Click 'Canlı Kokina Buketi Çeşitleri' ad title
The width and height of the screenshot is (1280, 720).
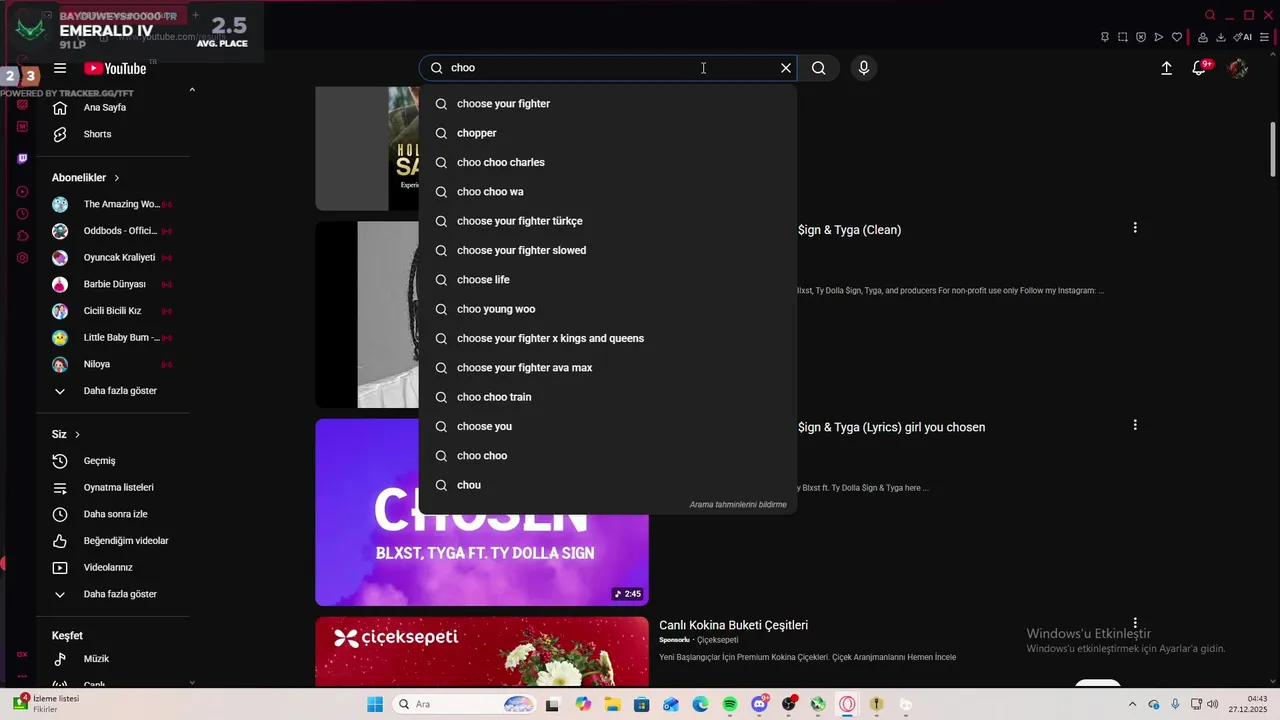point(733,626)
